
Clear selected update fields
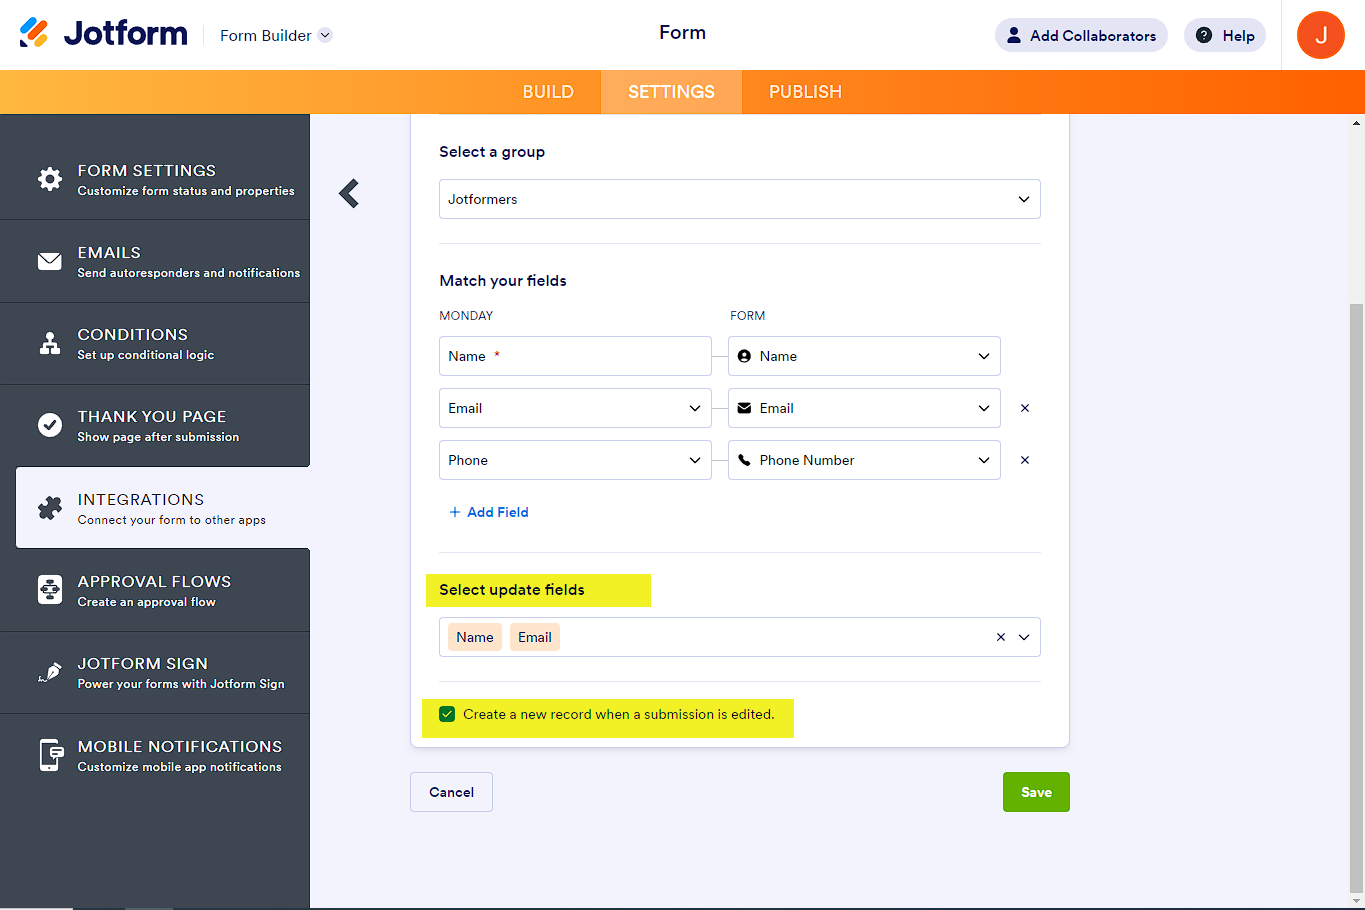pos(1000,637)
